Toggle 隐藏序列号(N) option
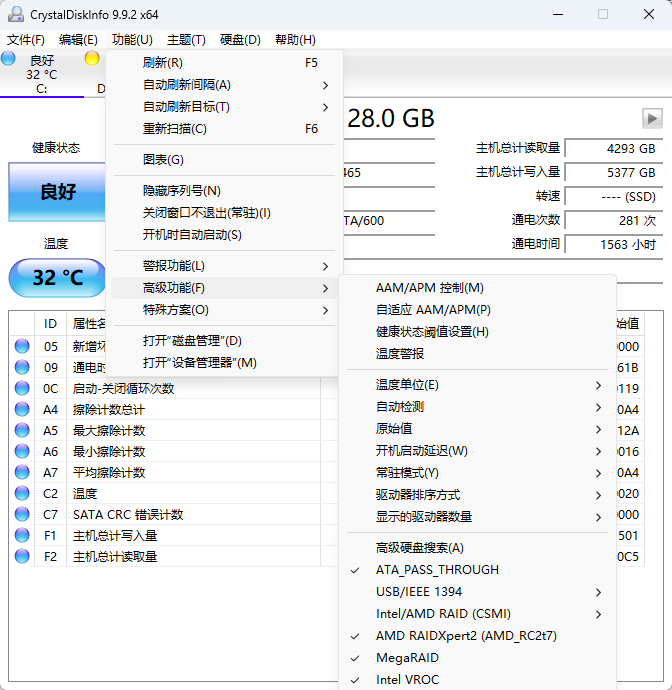 (x=224, y=191)
